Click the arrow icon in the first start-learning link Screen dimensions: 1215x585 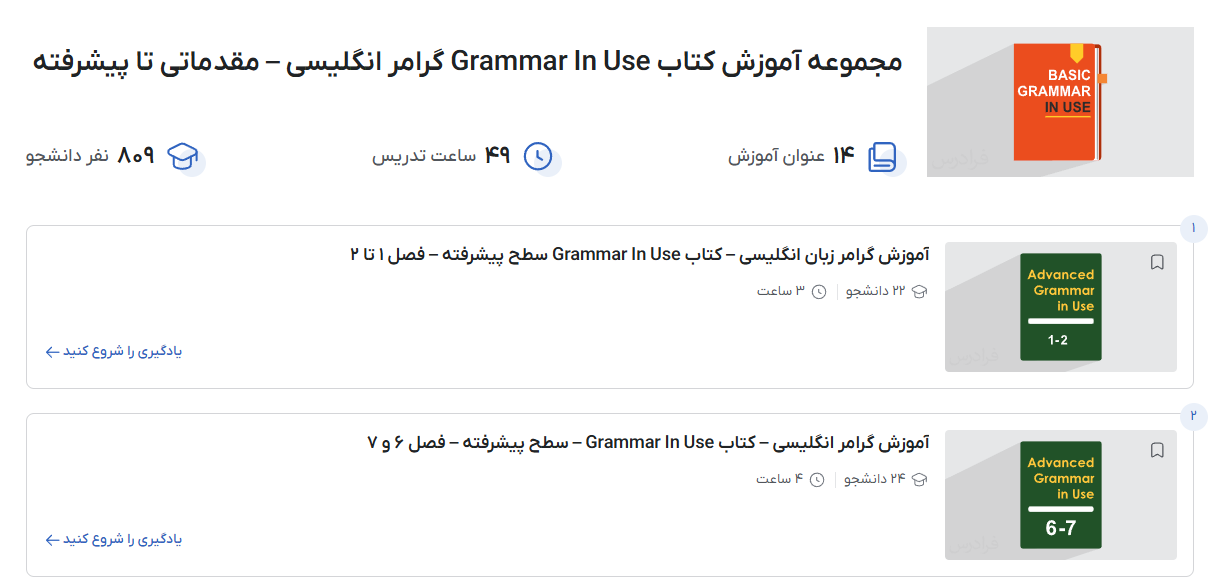coord(49,352)
